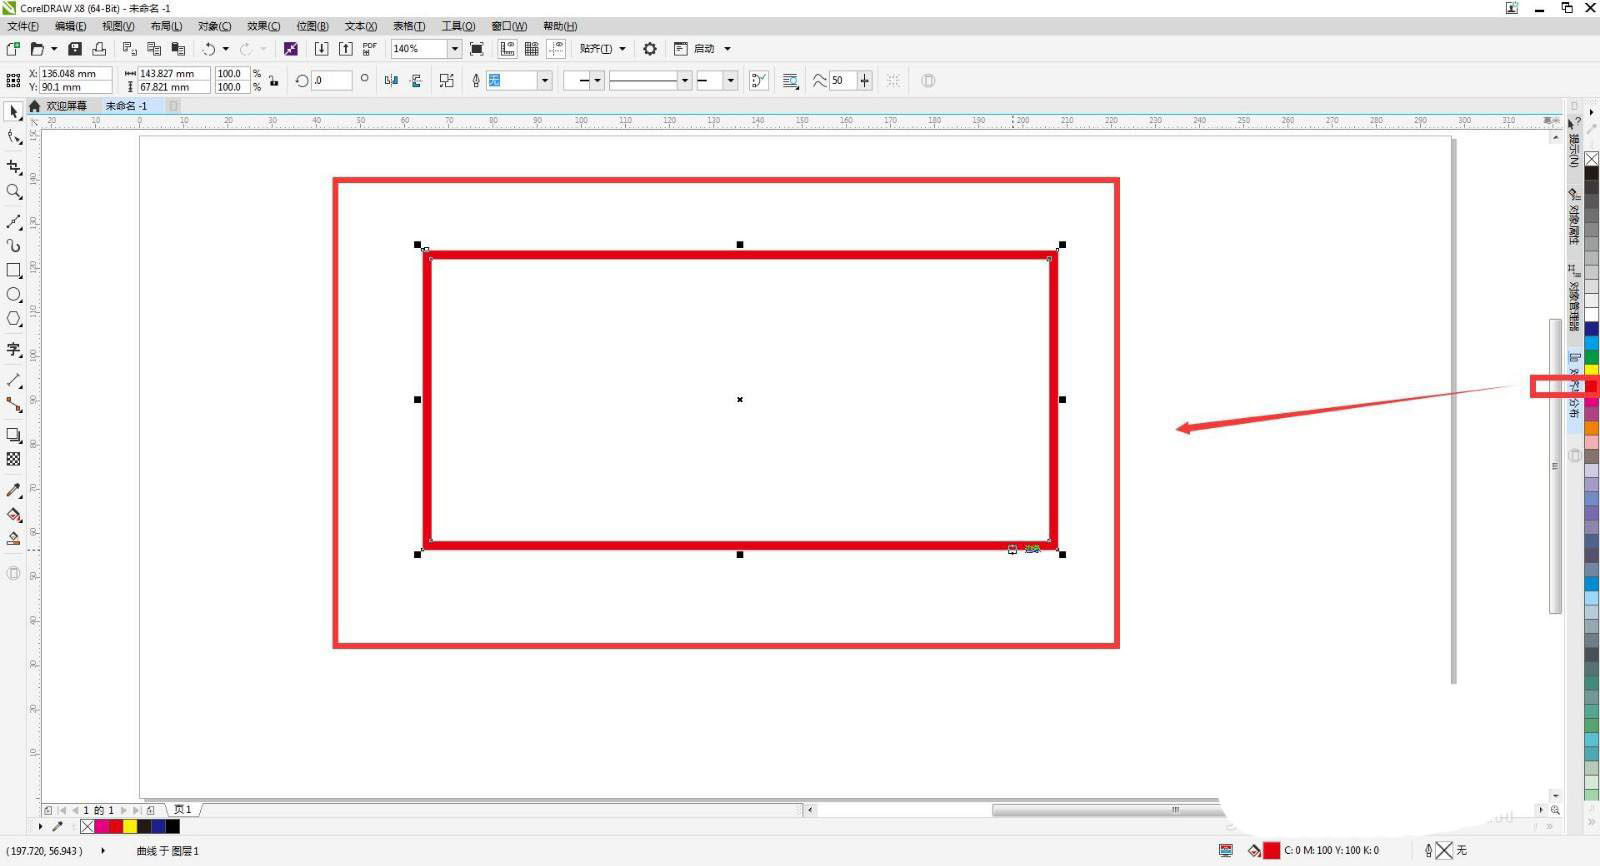Open the 表格(T) menu
1600x866 pixels.
tap(409, 26)
